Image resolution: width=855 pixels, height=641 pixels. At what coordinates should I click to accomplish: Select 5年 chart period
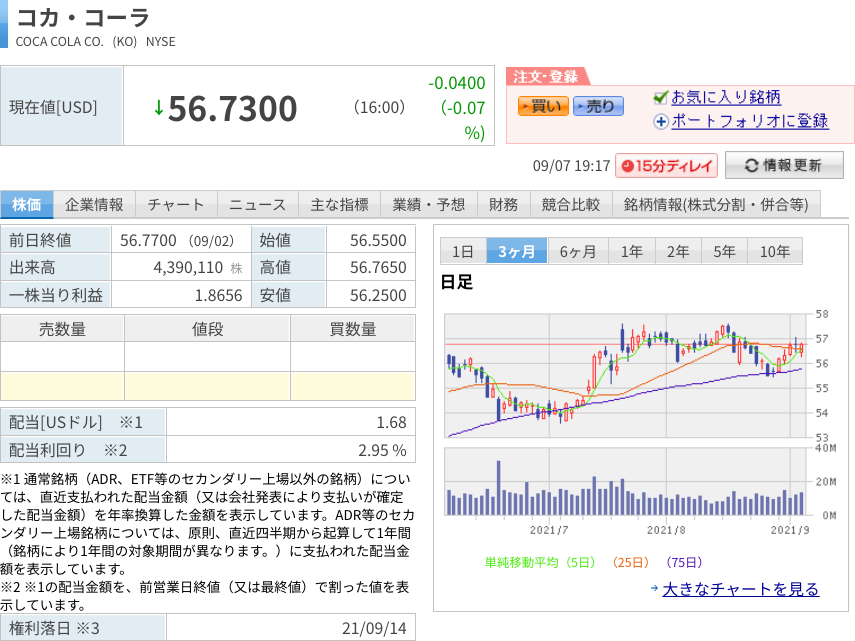[x=725, y=251]
